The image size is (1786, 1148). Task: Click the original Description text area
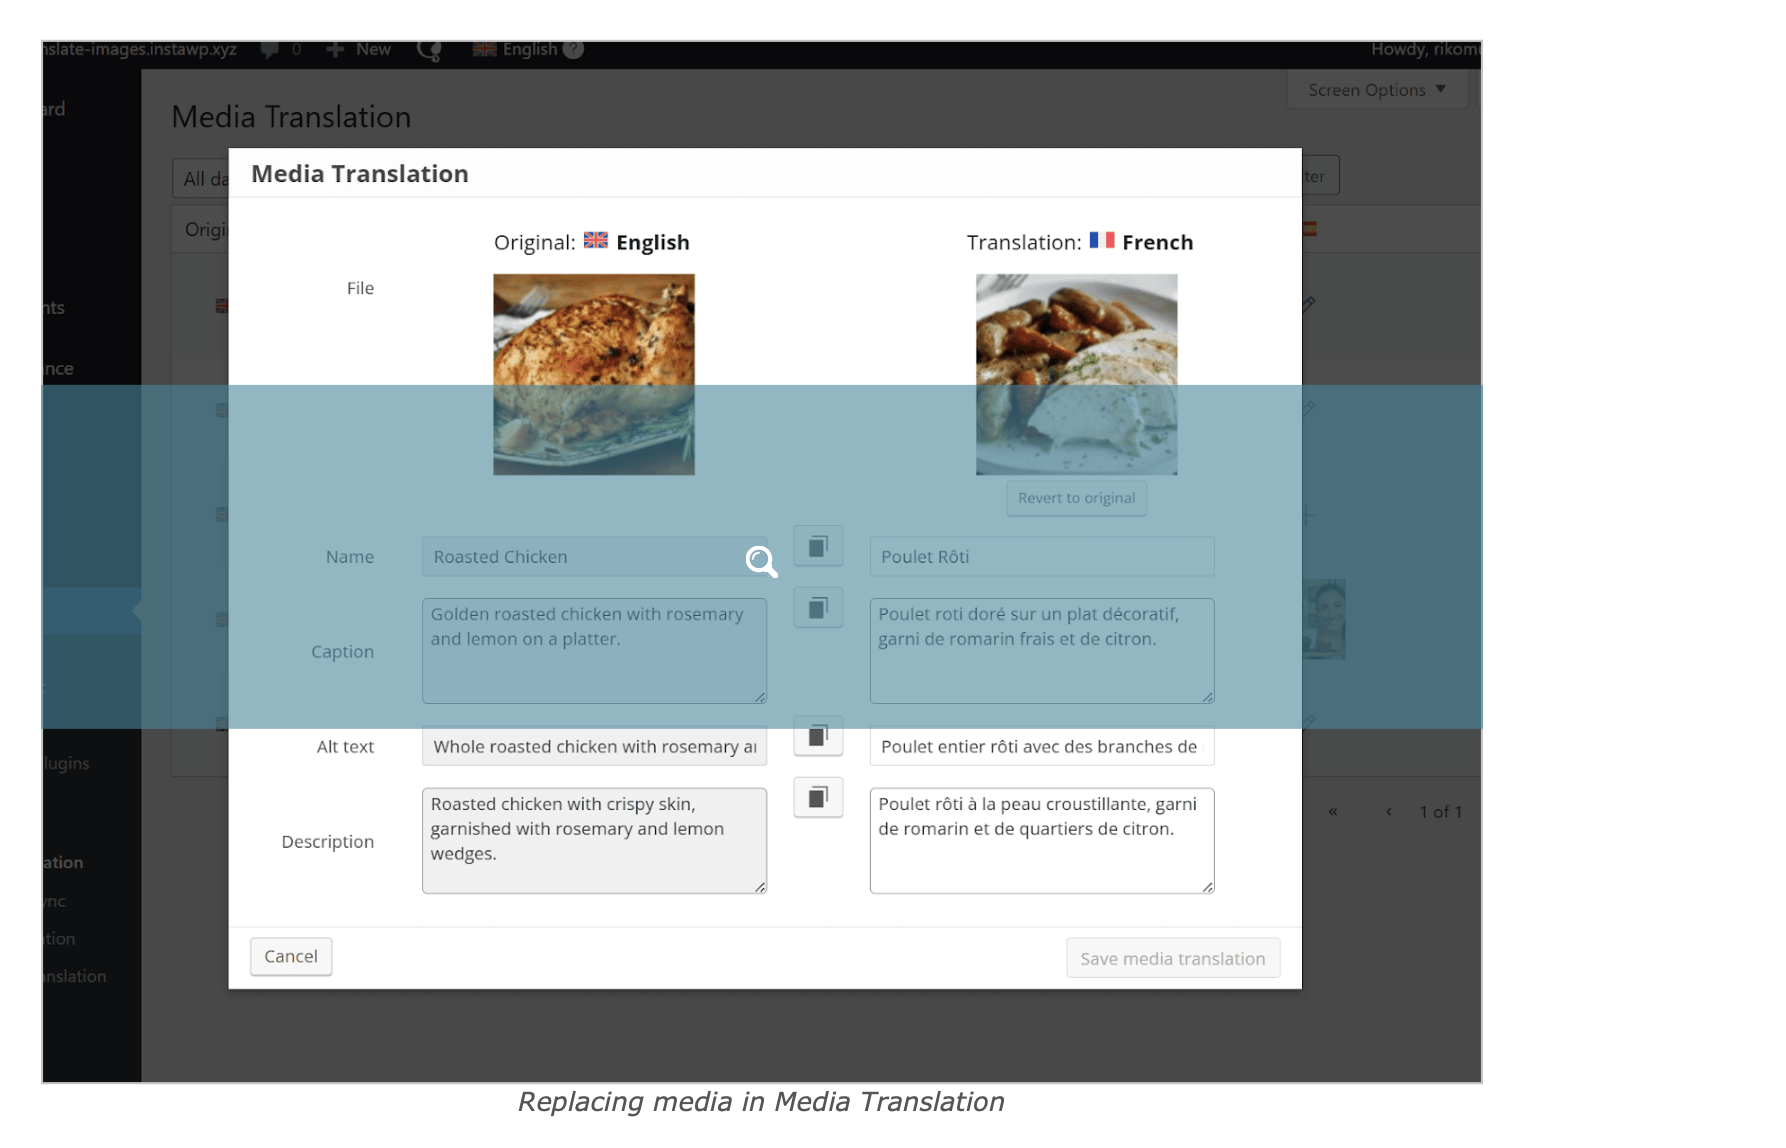594,841
